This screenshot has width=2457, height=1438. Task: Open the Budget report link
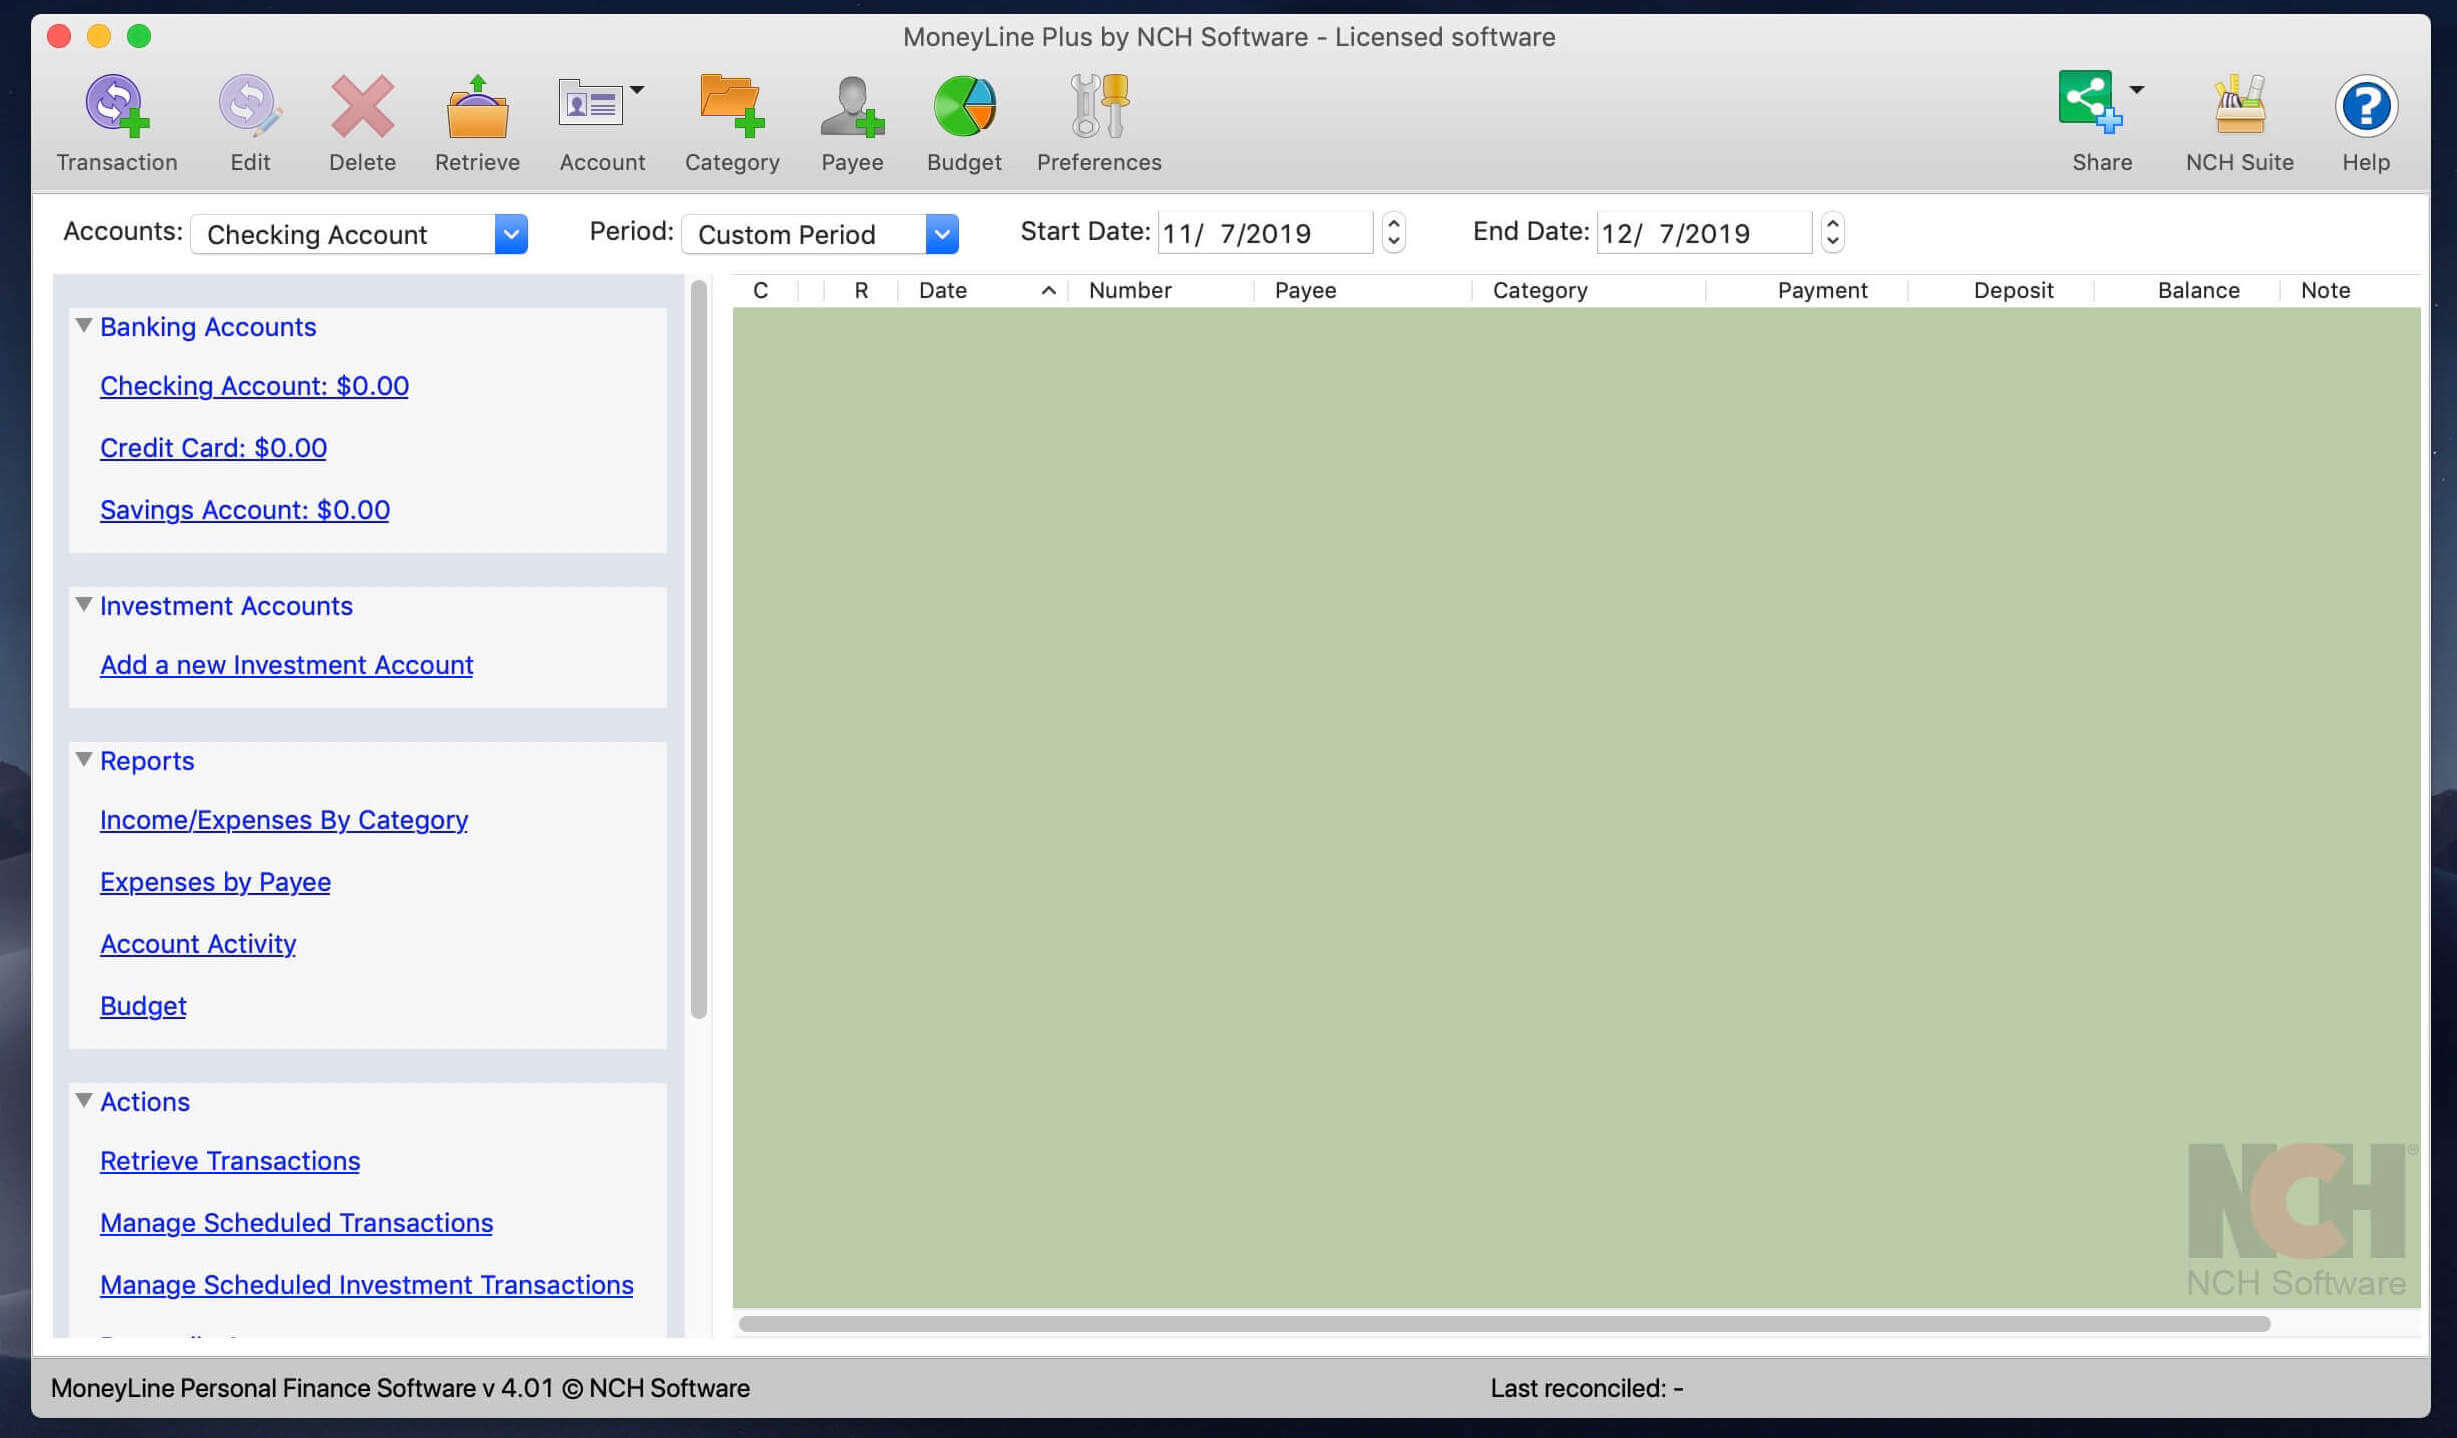click(x=143, y=1006)
